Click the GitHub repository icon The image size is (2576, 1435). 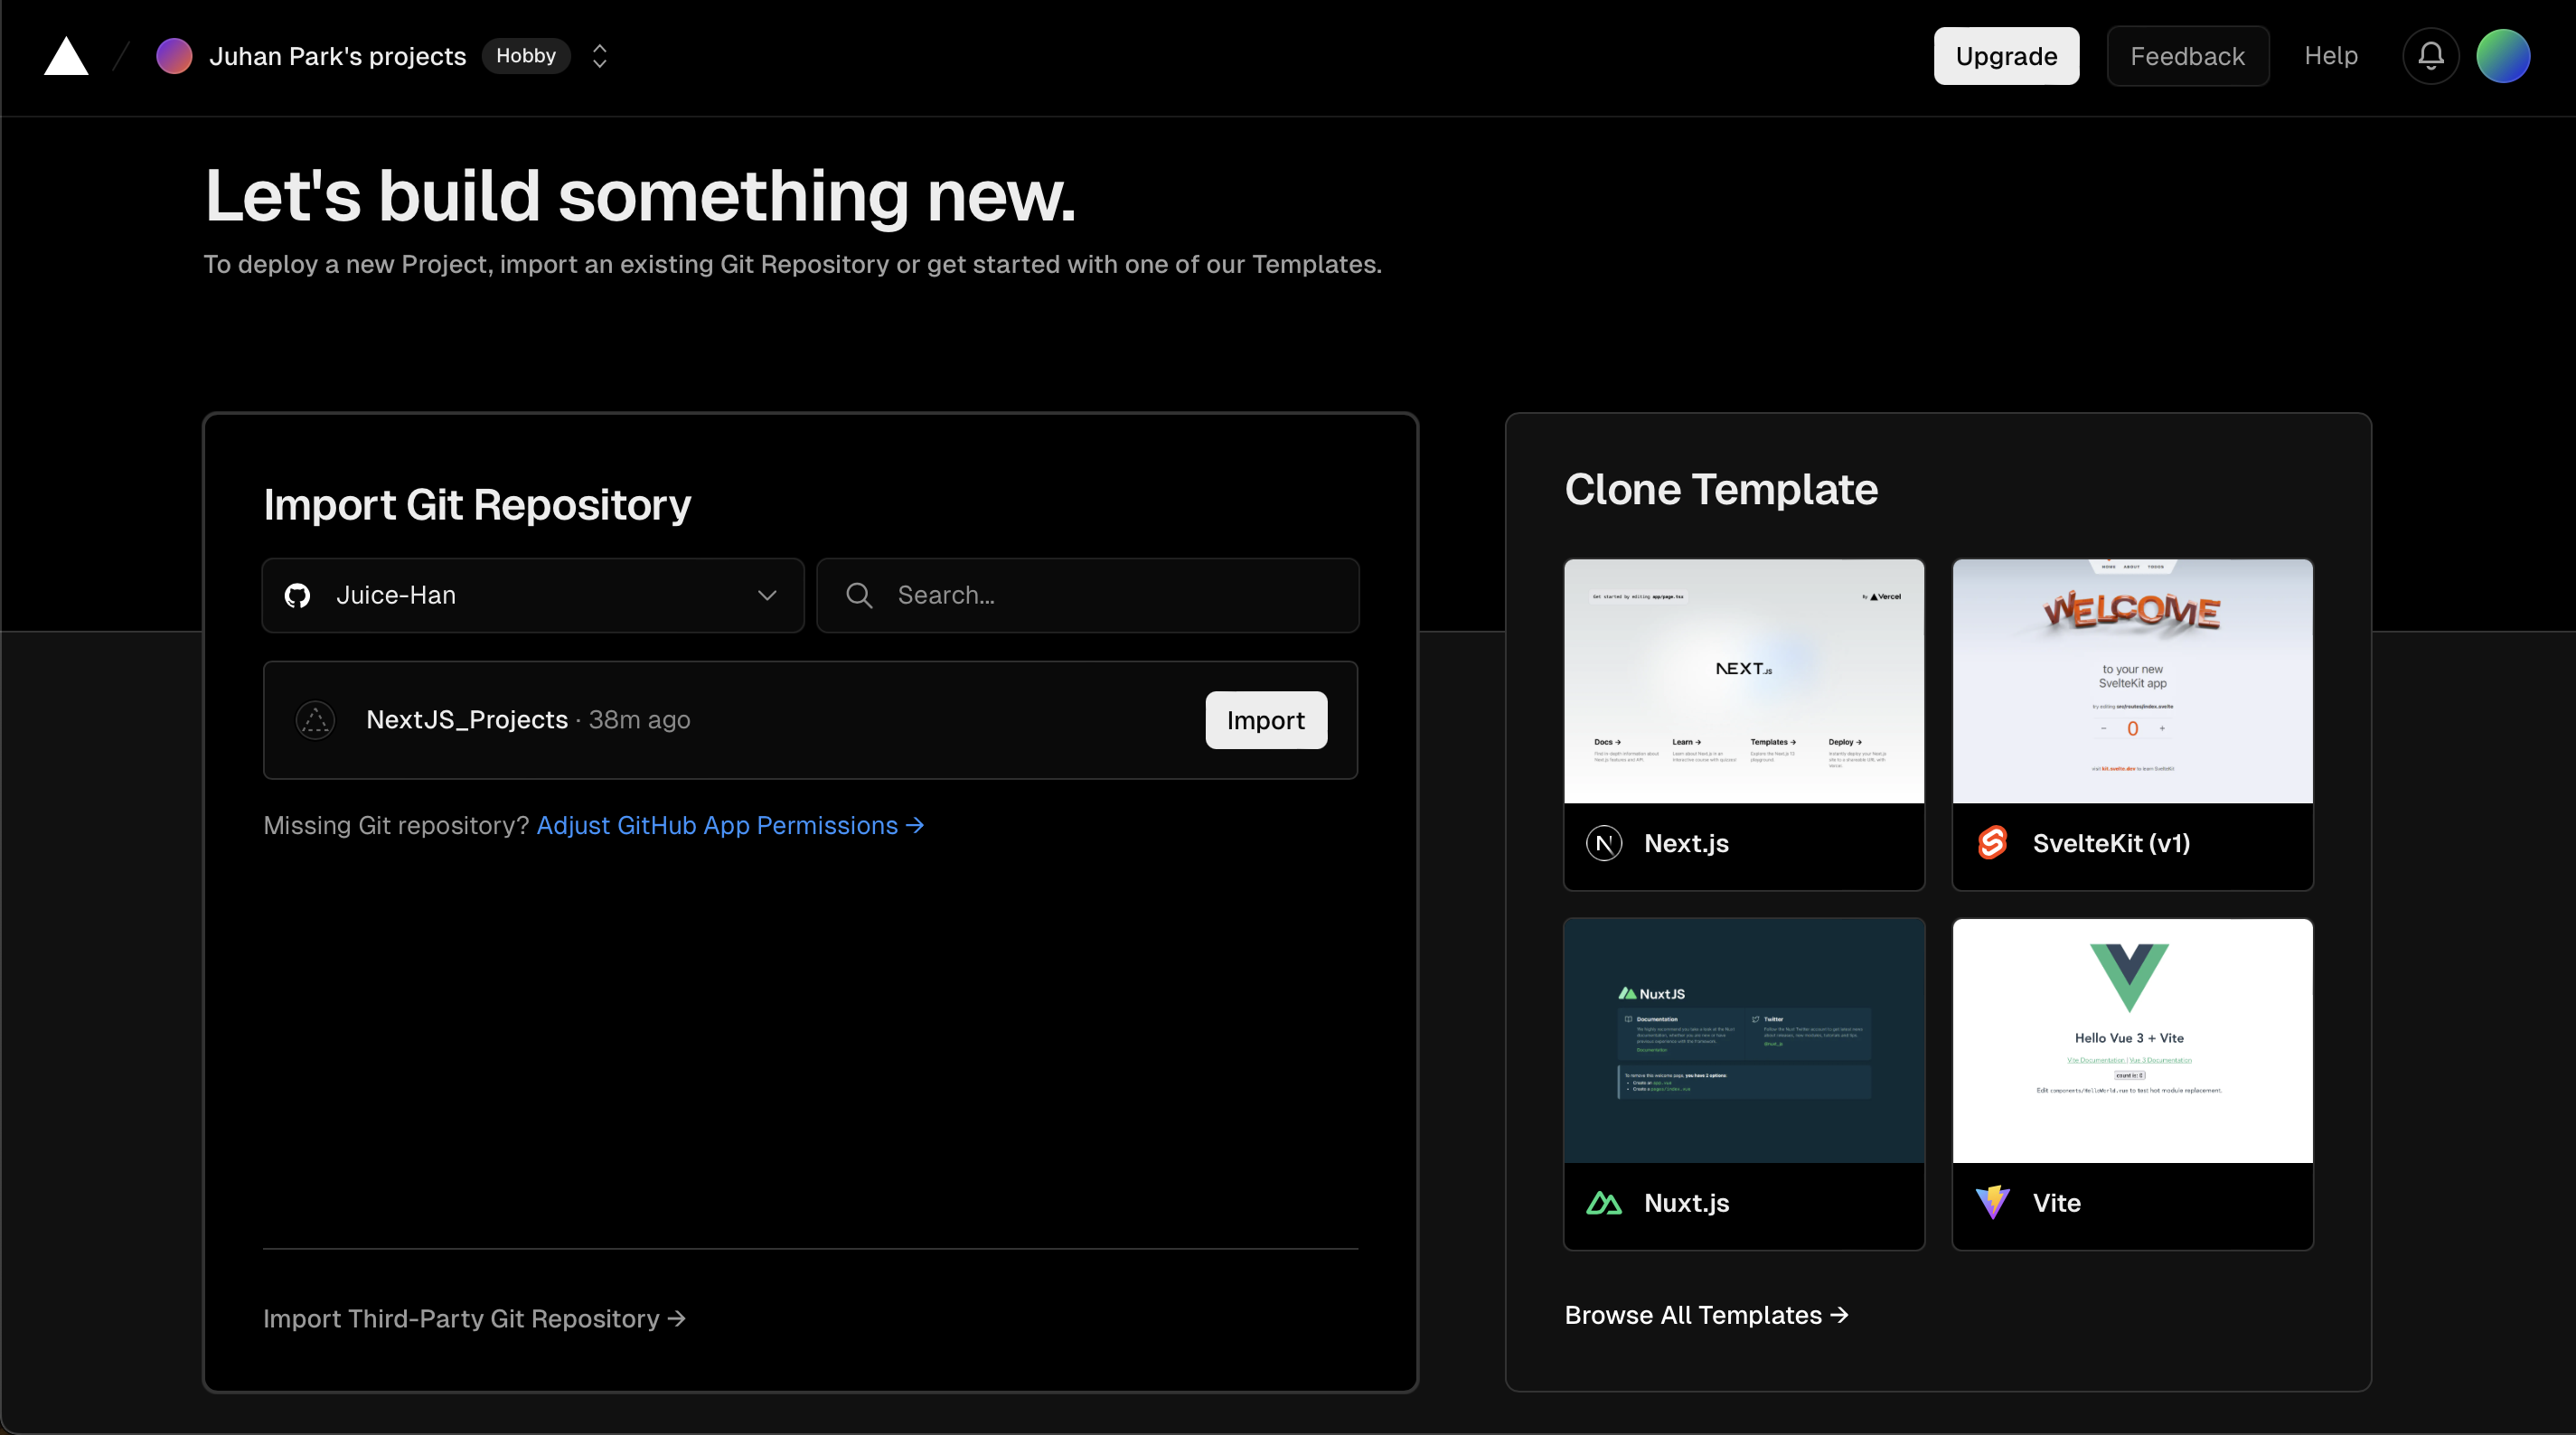298,594
